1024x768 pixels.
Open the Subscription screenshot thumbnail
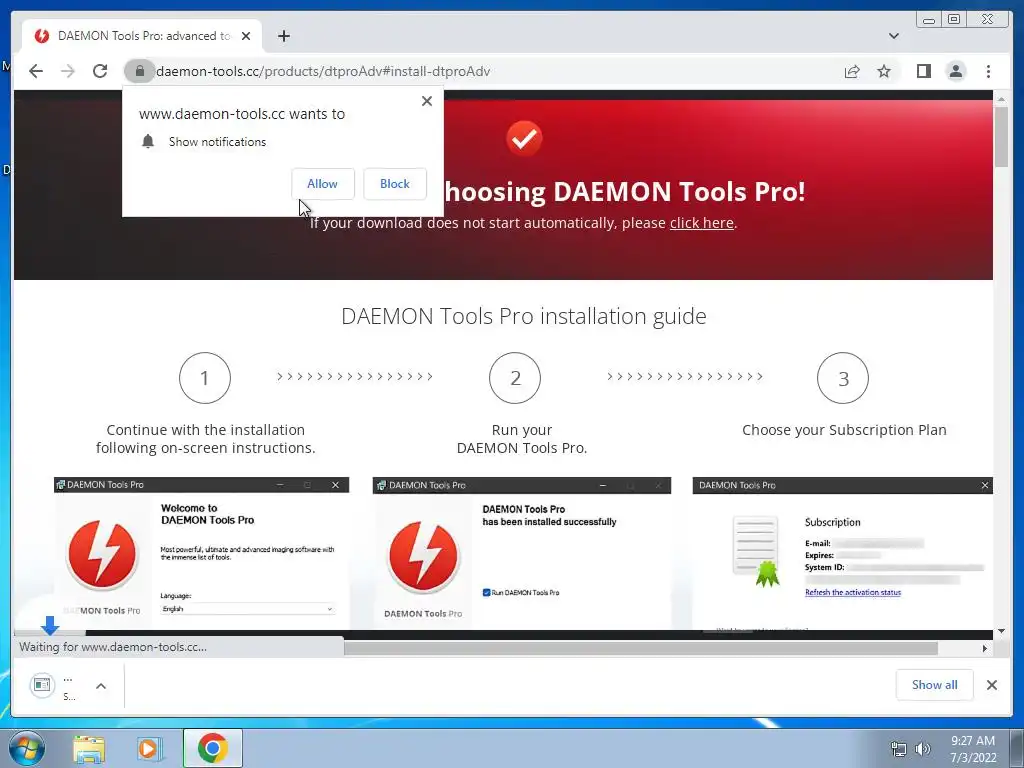coord(842,553)
